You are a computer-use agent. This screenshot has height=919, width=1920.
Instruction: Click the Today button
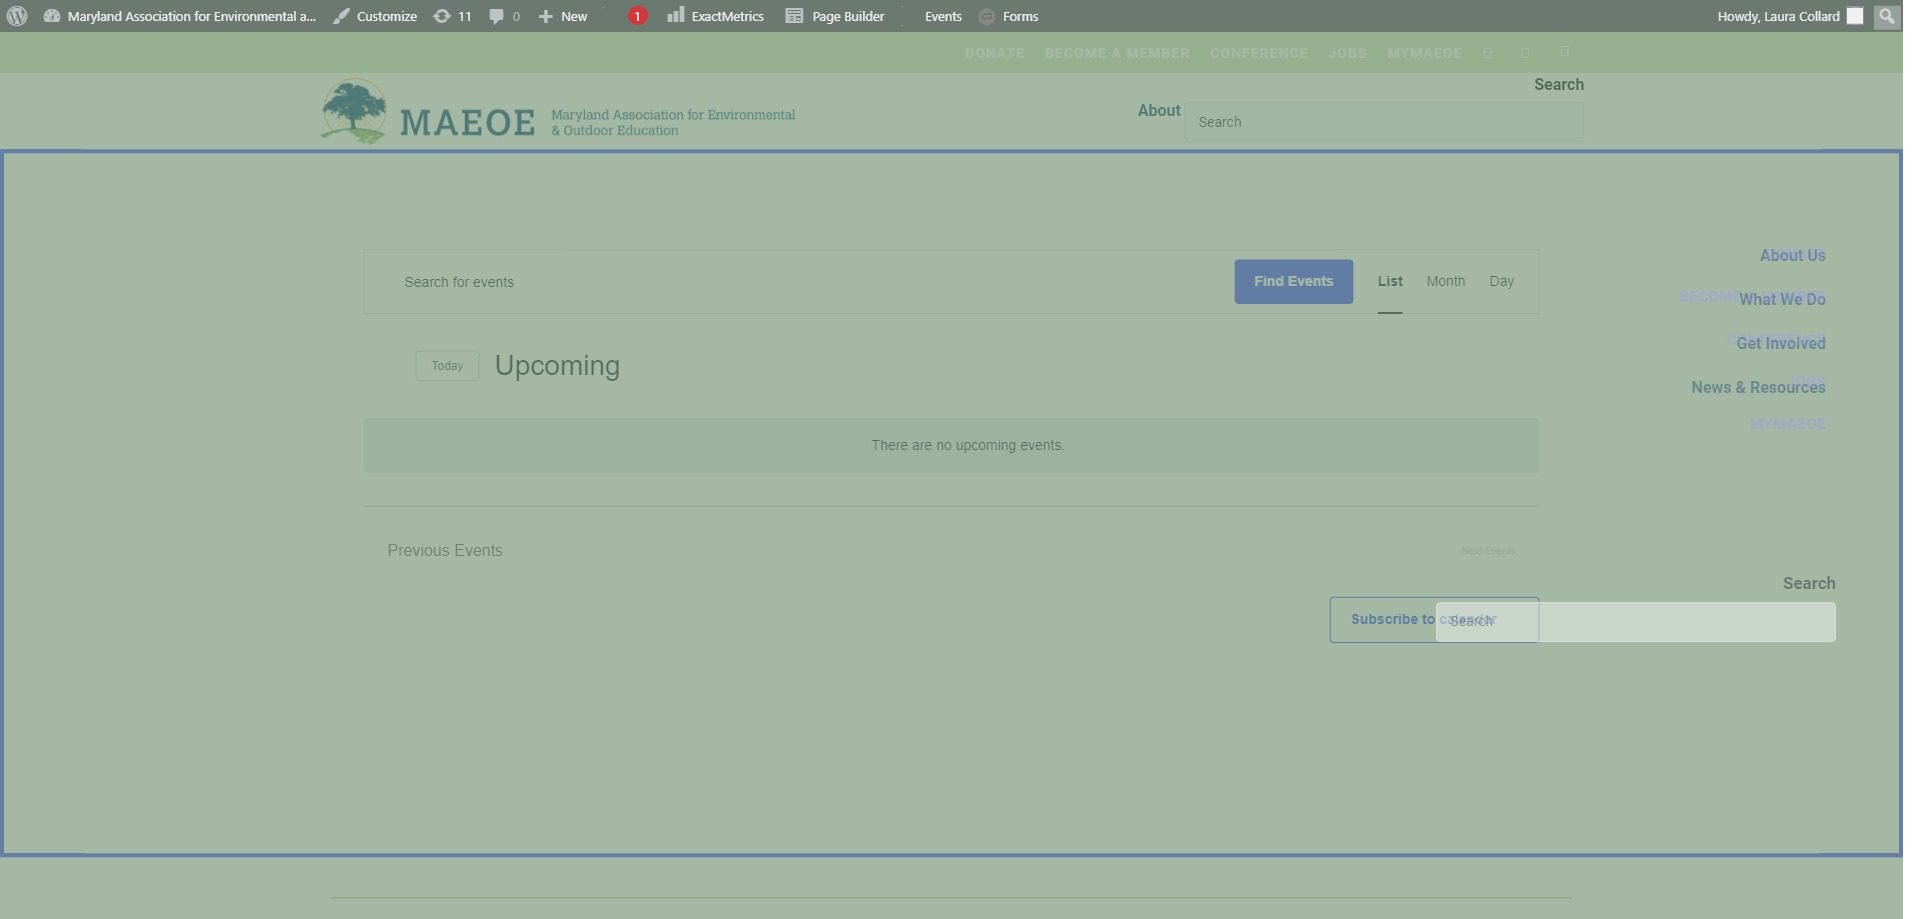point(447,366)
